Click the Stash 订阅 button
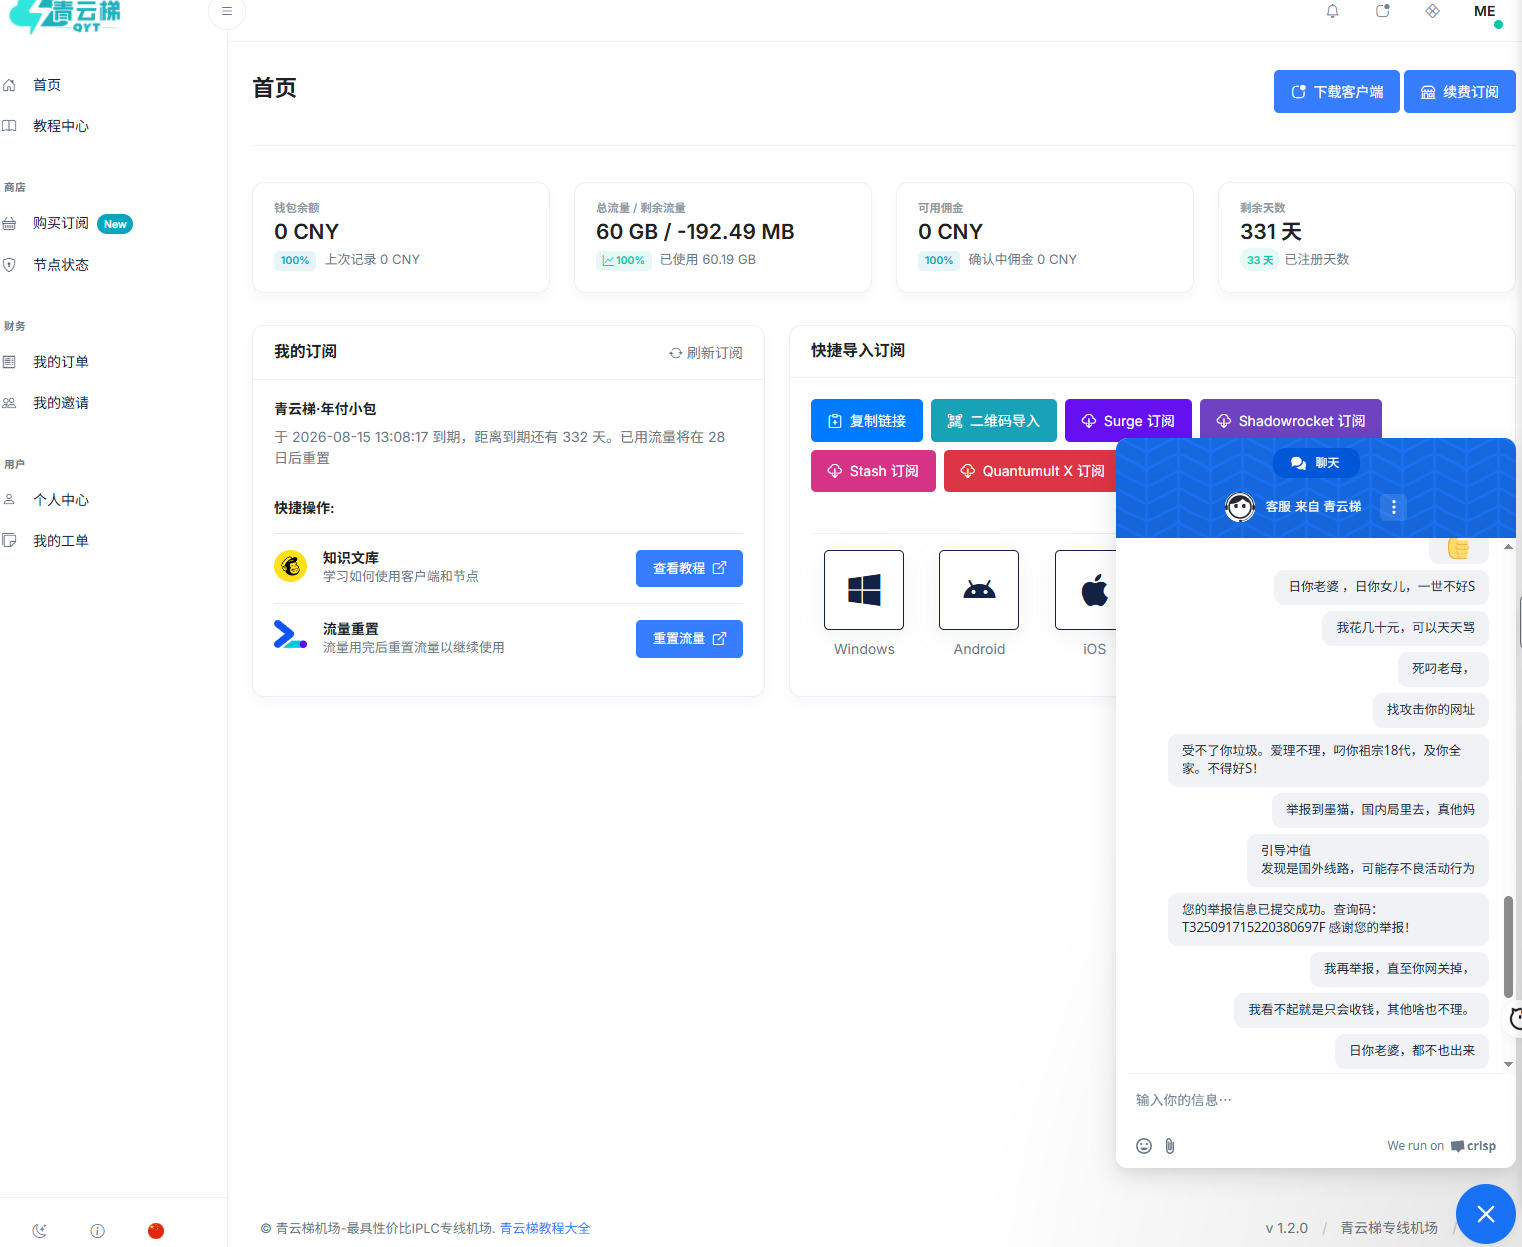This screenshot has width=1522, height=1247. pos(873,471)
